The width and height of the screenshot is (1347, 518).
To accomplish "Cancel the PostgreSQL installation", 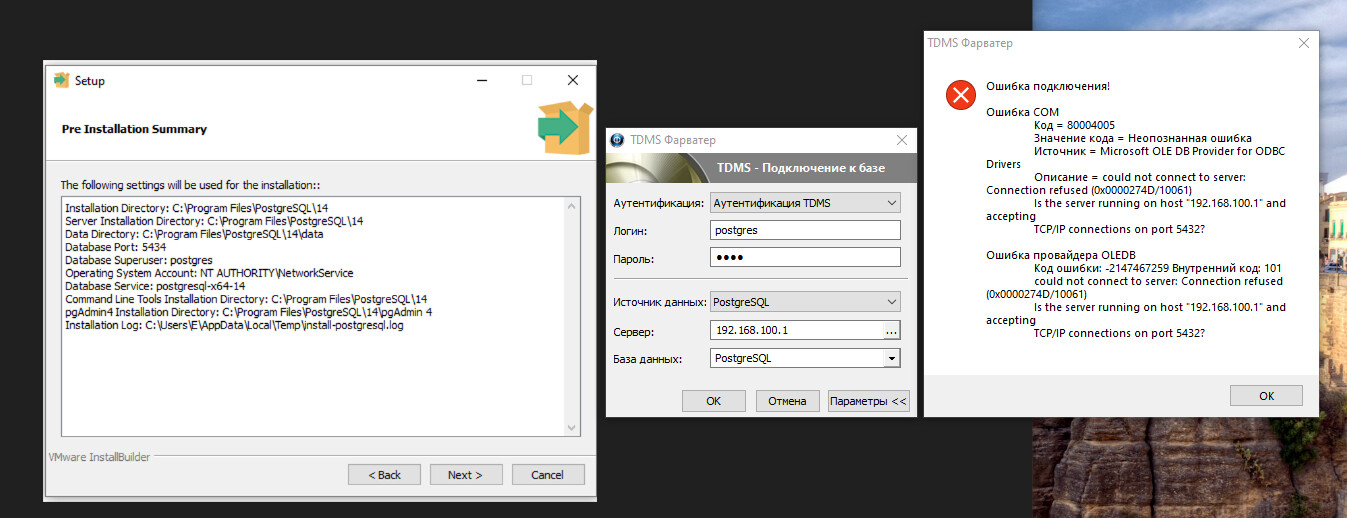I will click(547, 475).
